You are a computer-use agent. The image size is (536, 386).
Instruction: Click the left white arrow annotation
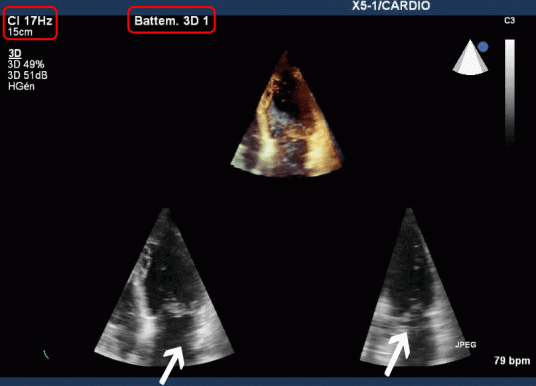(172, 364)
